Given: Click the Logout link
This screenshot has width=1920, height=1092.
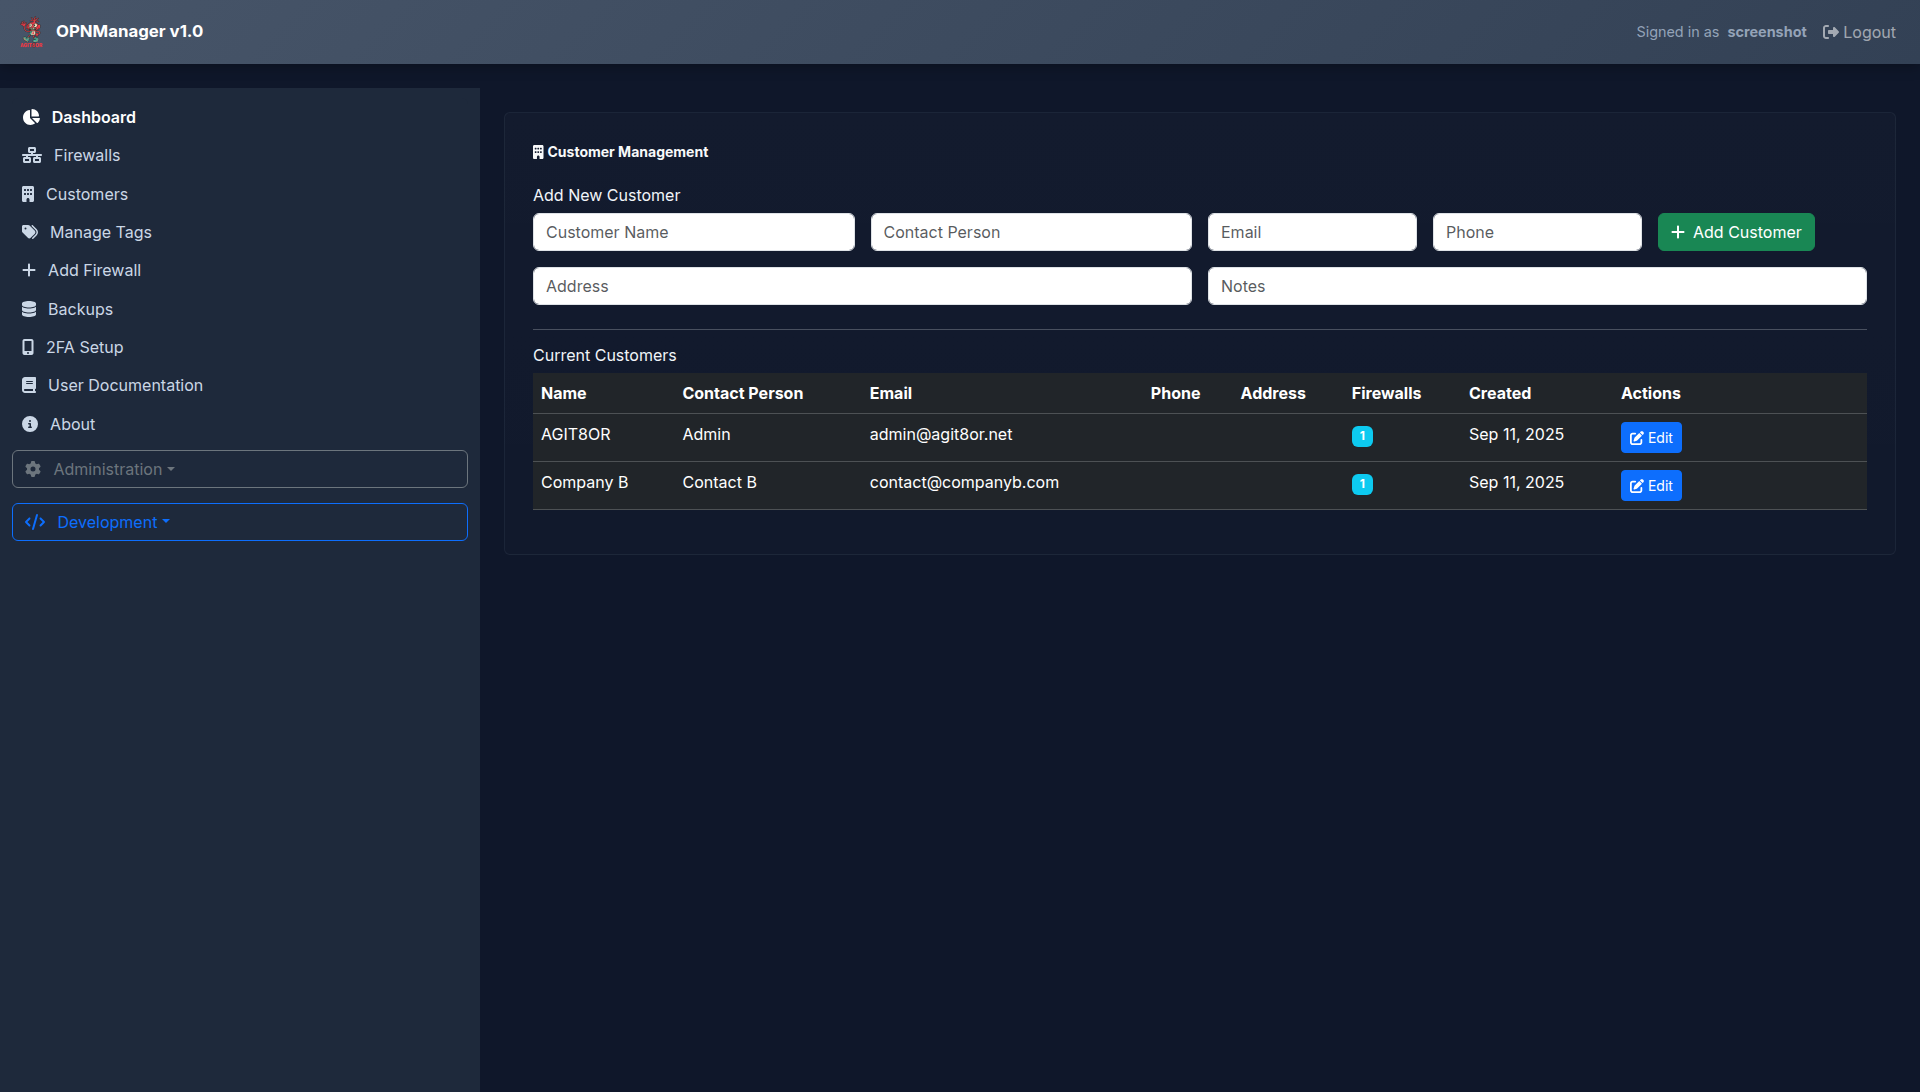Looking at the screenshot, I should 1859,32.
